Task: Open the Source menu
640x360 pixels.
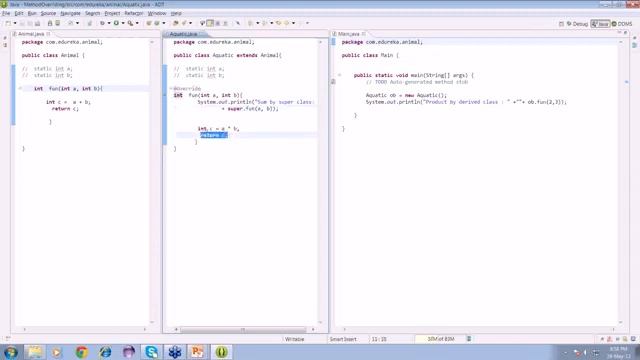Action: coord(48,13)
